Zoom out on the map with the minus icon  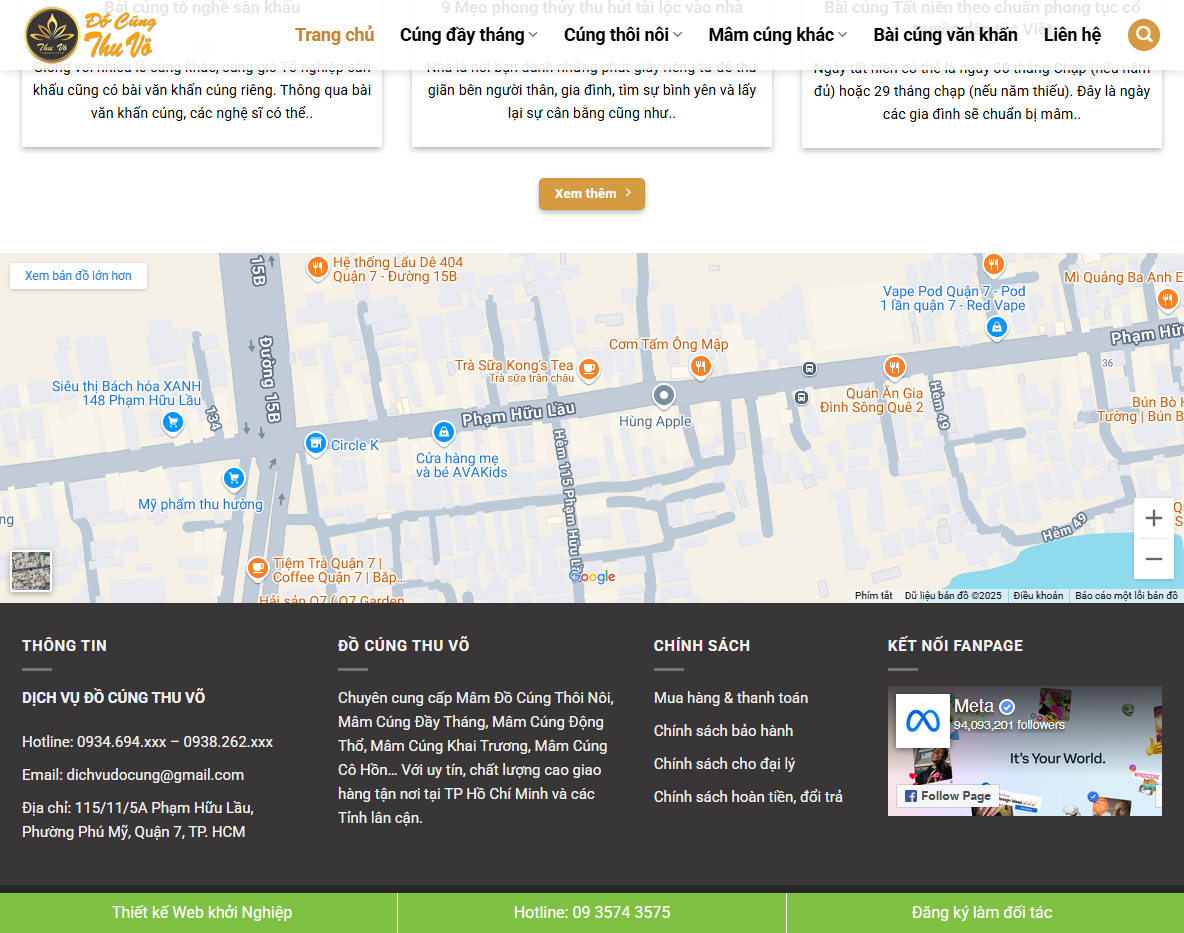pos(1154,558)
